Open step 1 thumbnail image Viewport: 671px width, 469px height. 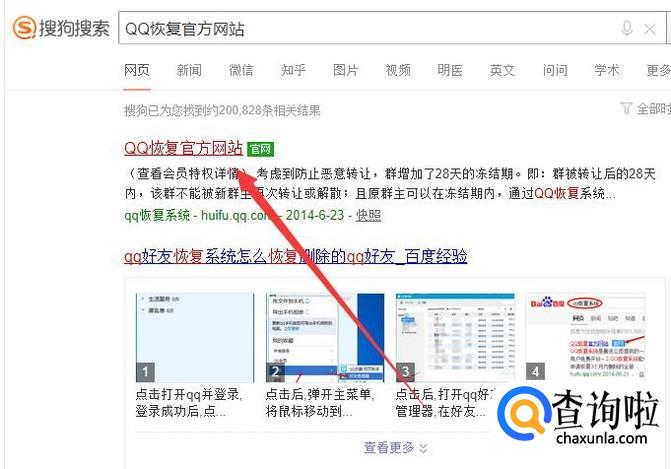[x=195, y=337]
